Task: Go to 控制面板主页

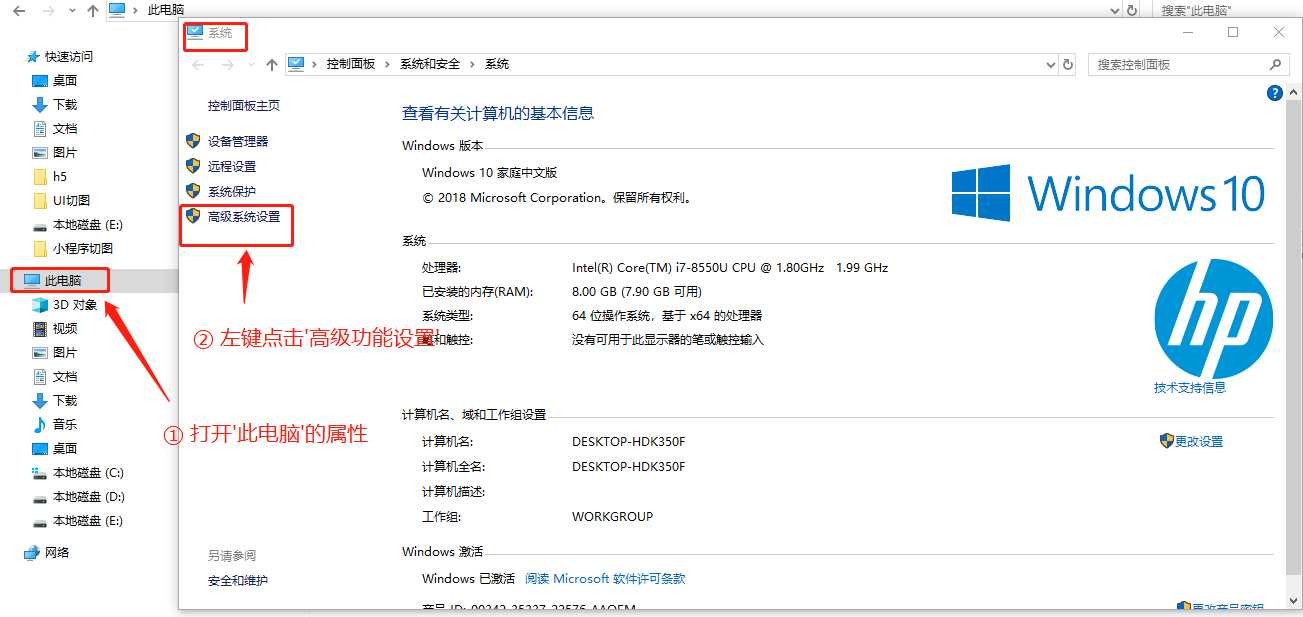Action: [243, 105]
